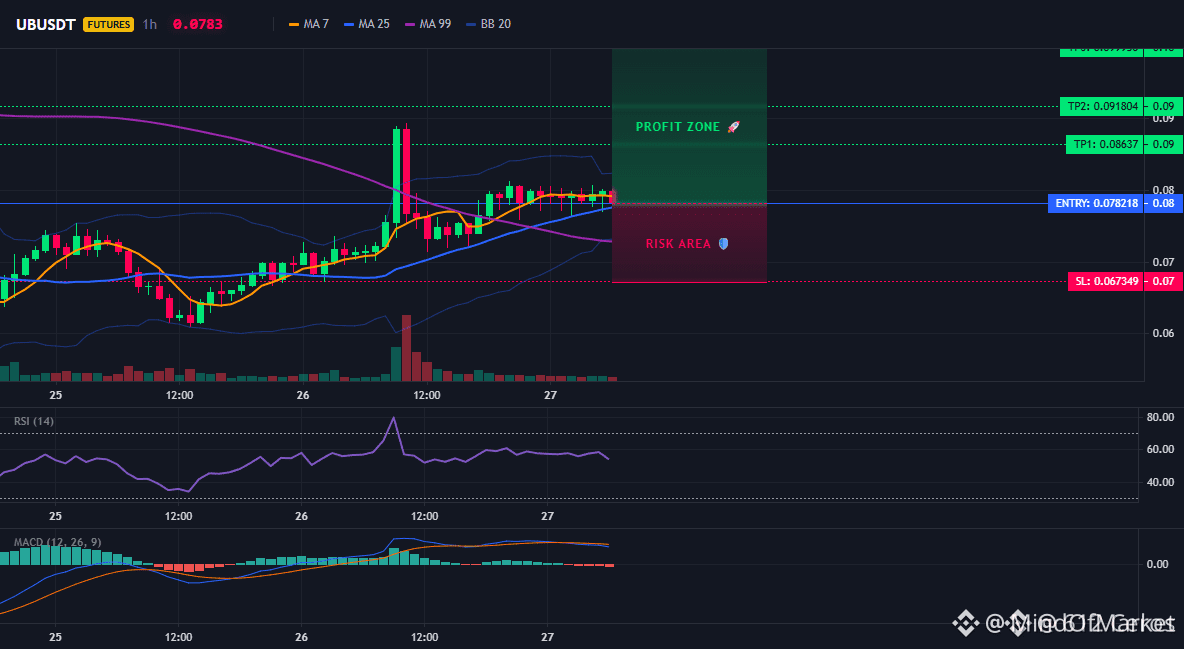
Task: Click the FUTURES badge
Action: point(109,24)
